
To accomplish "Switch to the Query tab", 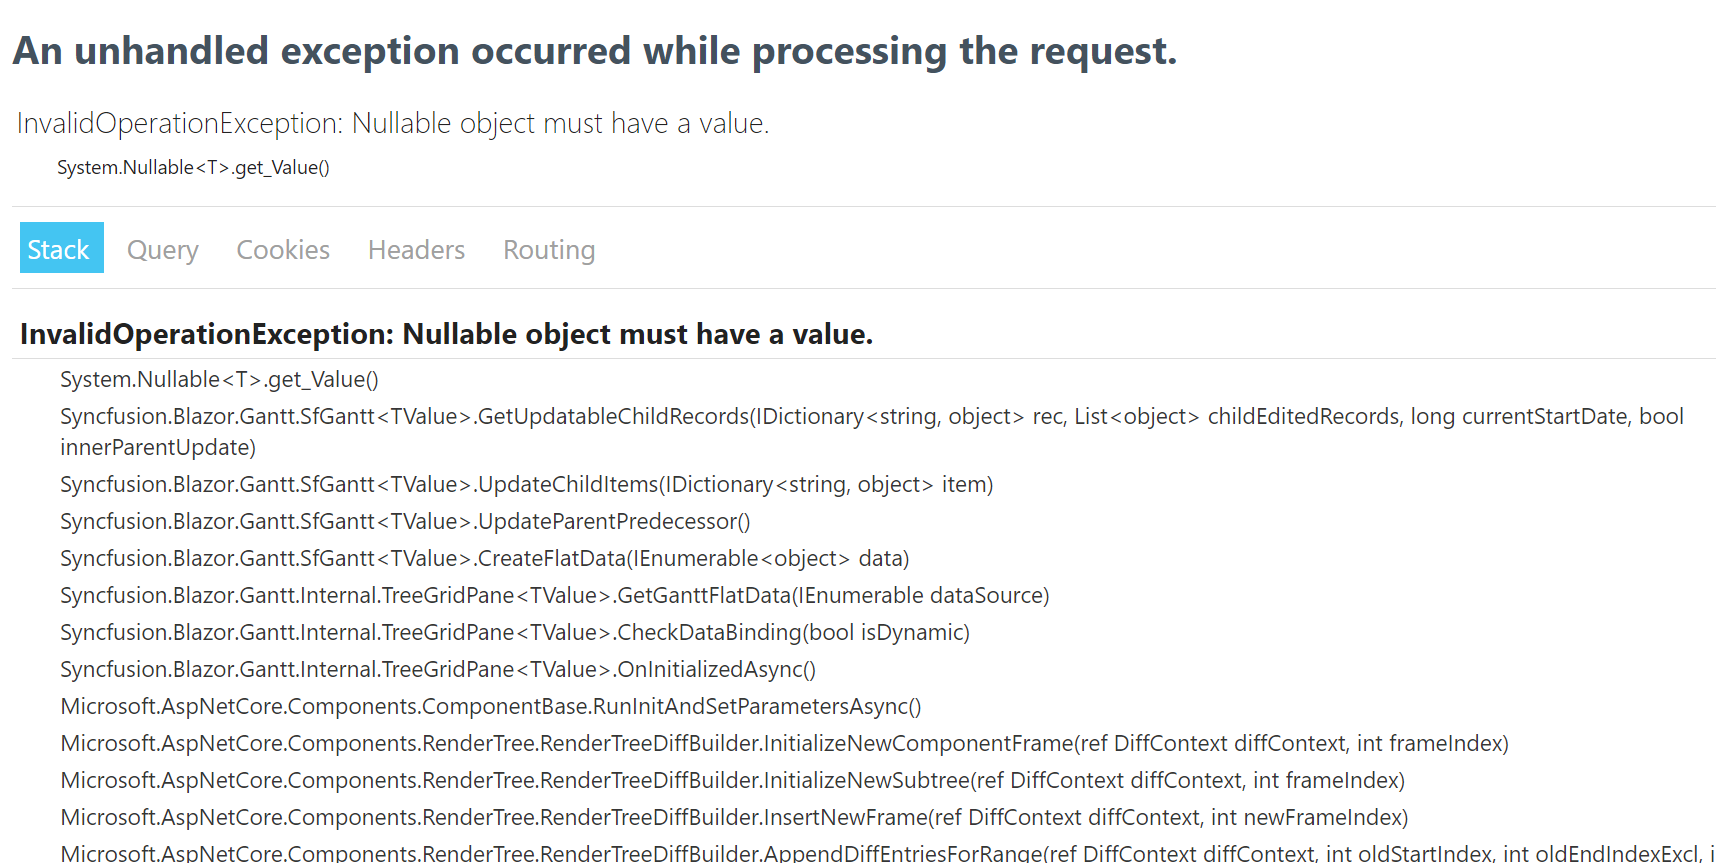I will [x=162, y=249].
